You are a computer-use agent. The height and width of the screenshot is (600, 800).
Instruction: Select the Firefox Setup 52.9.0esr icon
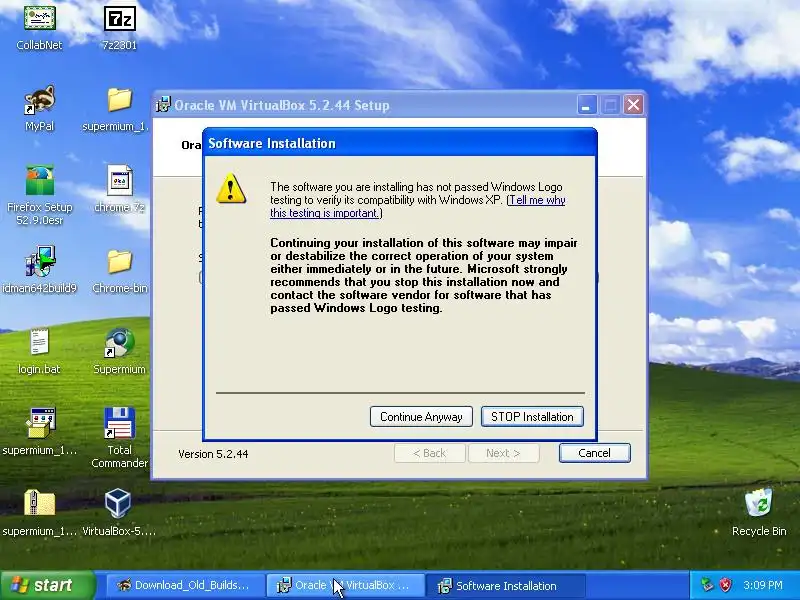(39, 180)
